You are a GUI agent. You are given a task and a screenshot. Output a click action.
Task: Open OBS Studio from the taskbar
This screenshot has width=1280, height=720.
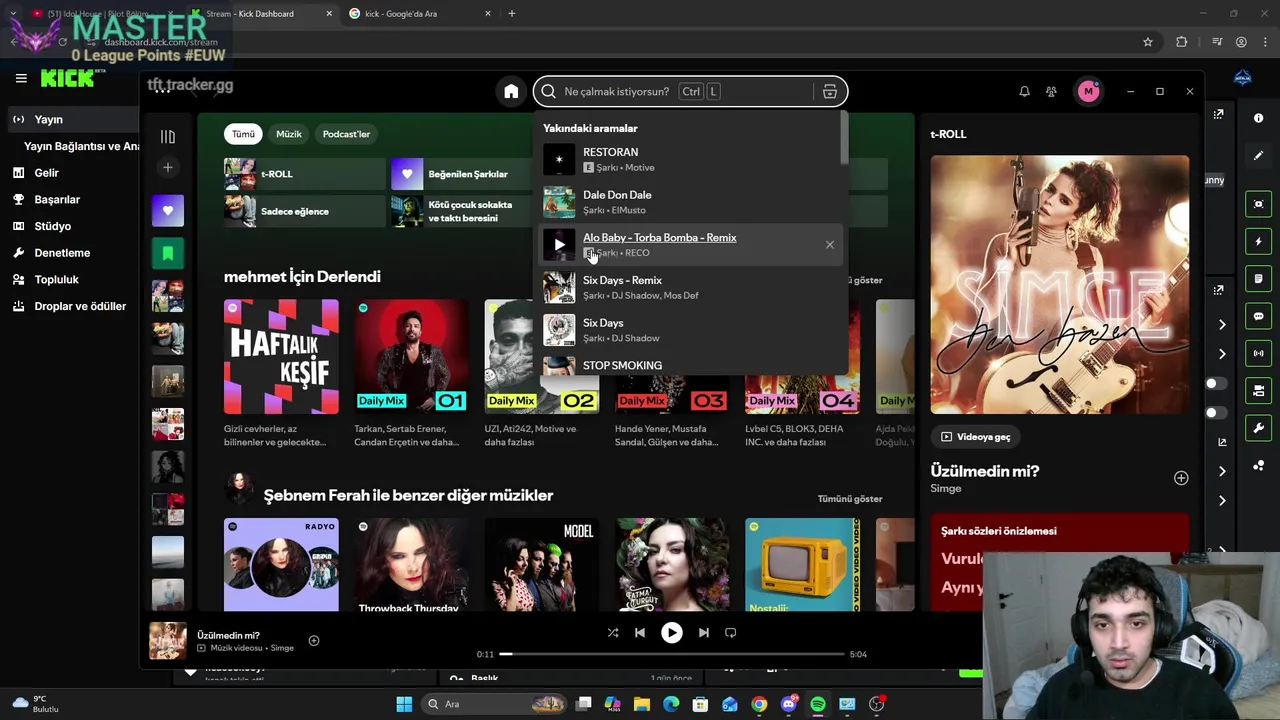(877, 704)
